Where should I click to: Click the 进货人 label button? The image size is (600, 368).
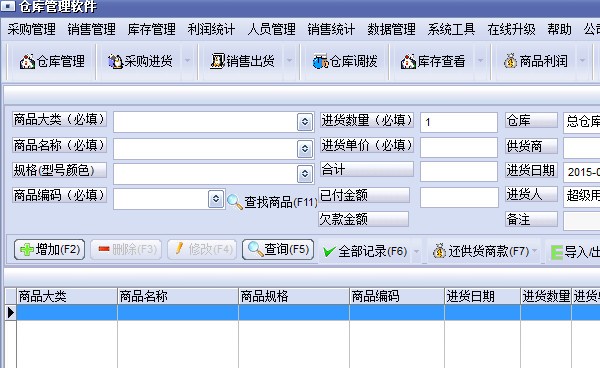coord(531,194)
